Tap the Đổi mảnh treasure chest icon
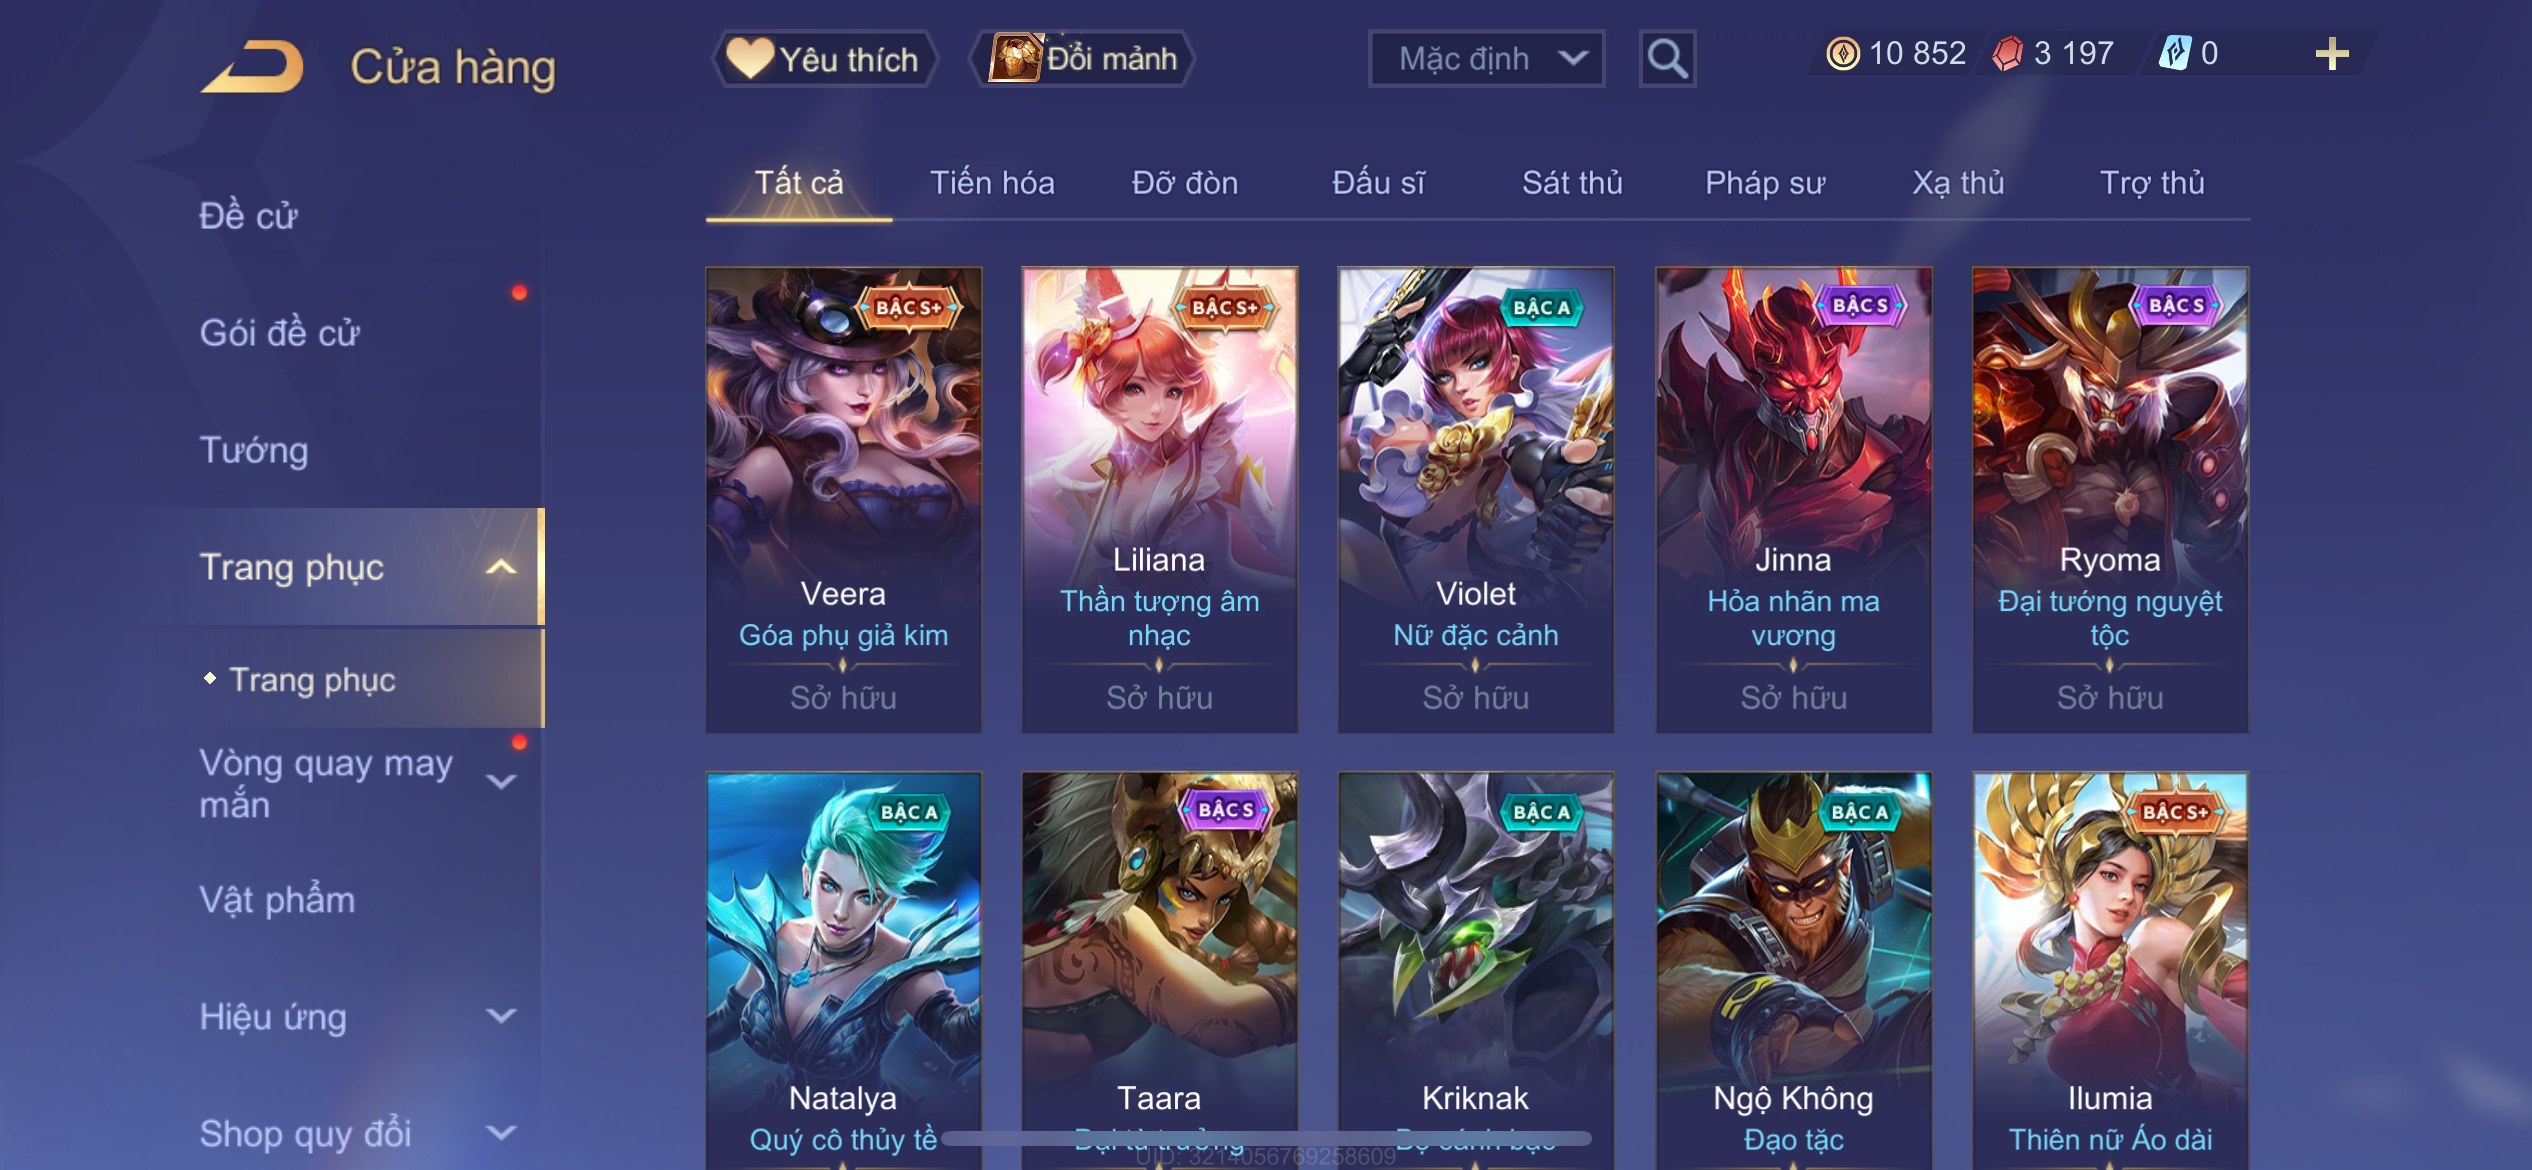Screen dimensions: 2532x1170 pos(1015,57)
